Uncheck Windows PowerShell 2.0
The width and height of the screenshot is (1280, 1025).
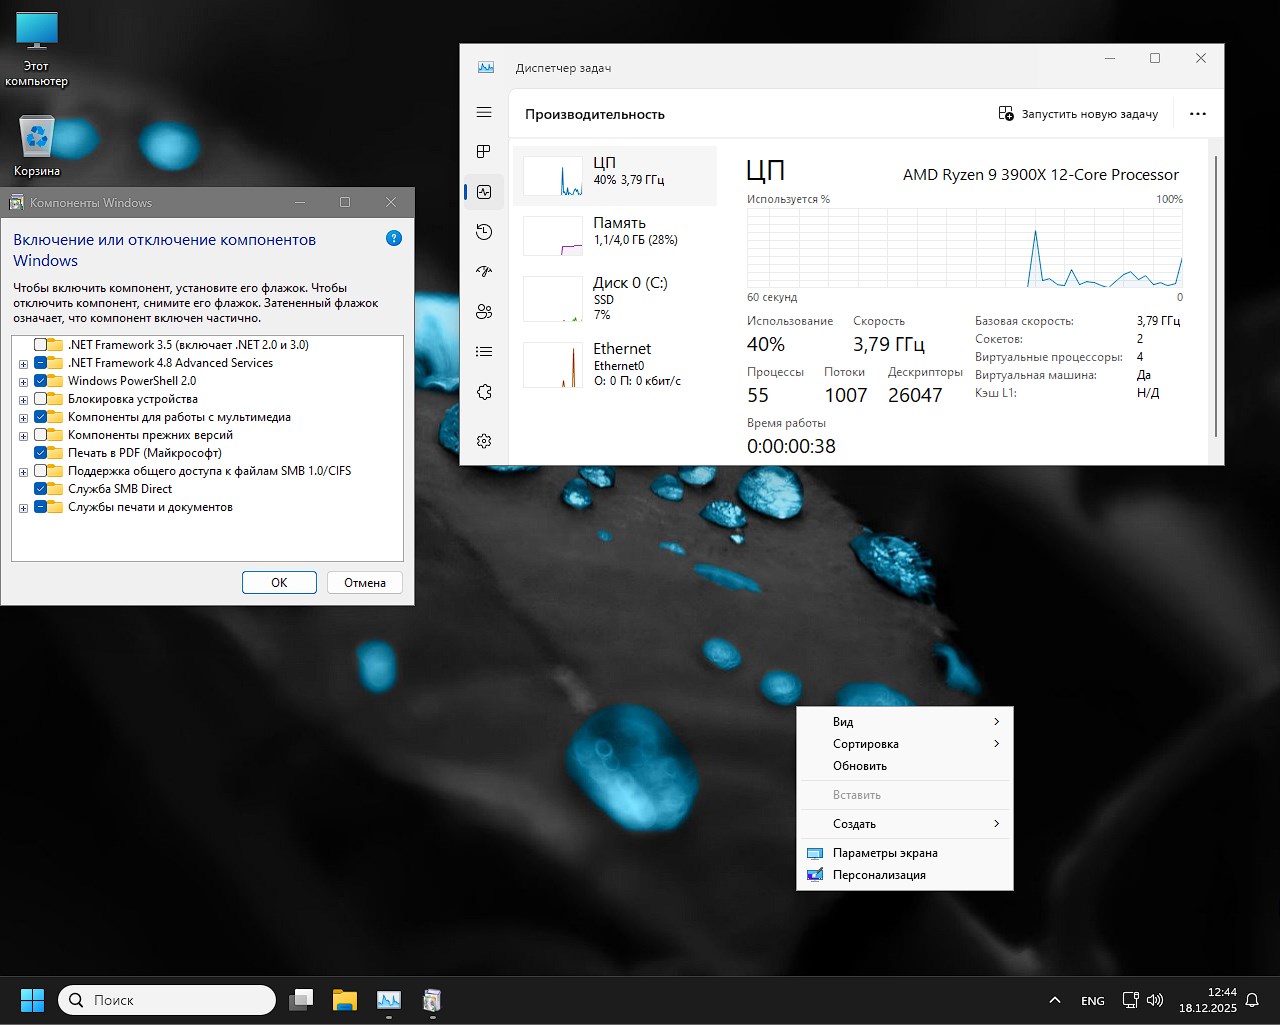(x=40, y=380)
